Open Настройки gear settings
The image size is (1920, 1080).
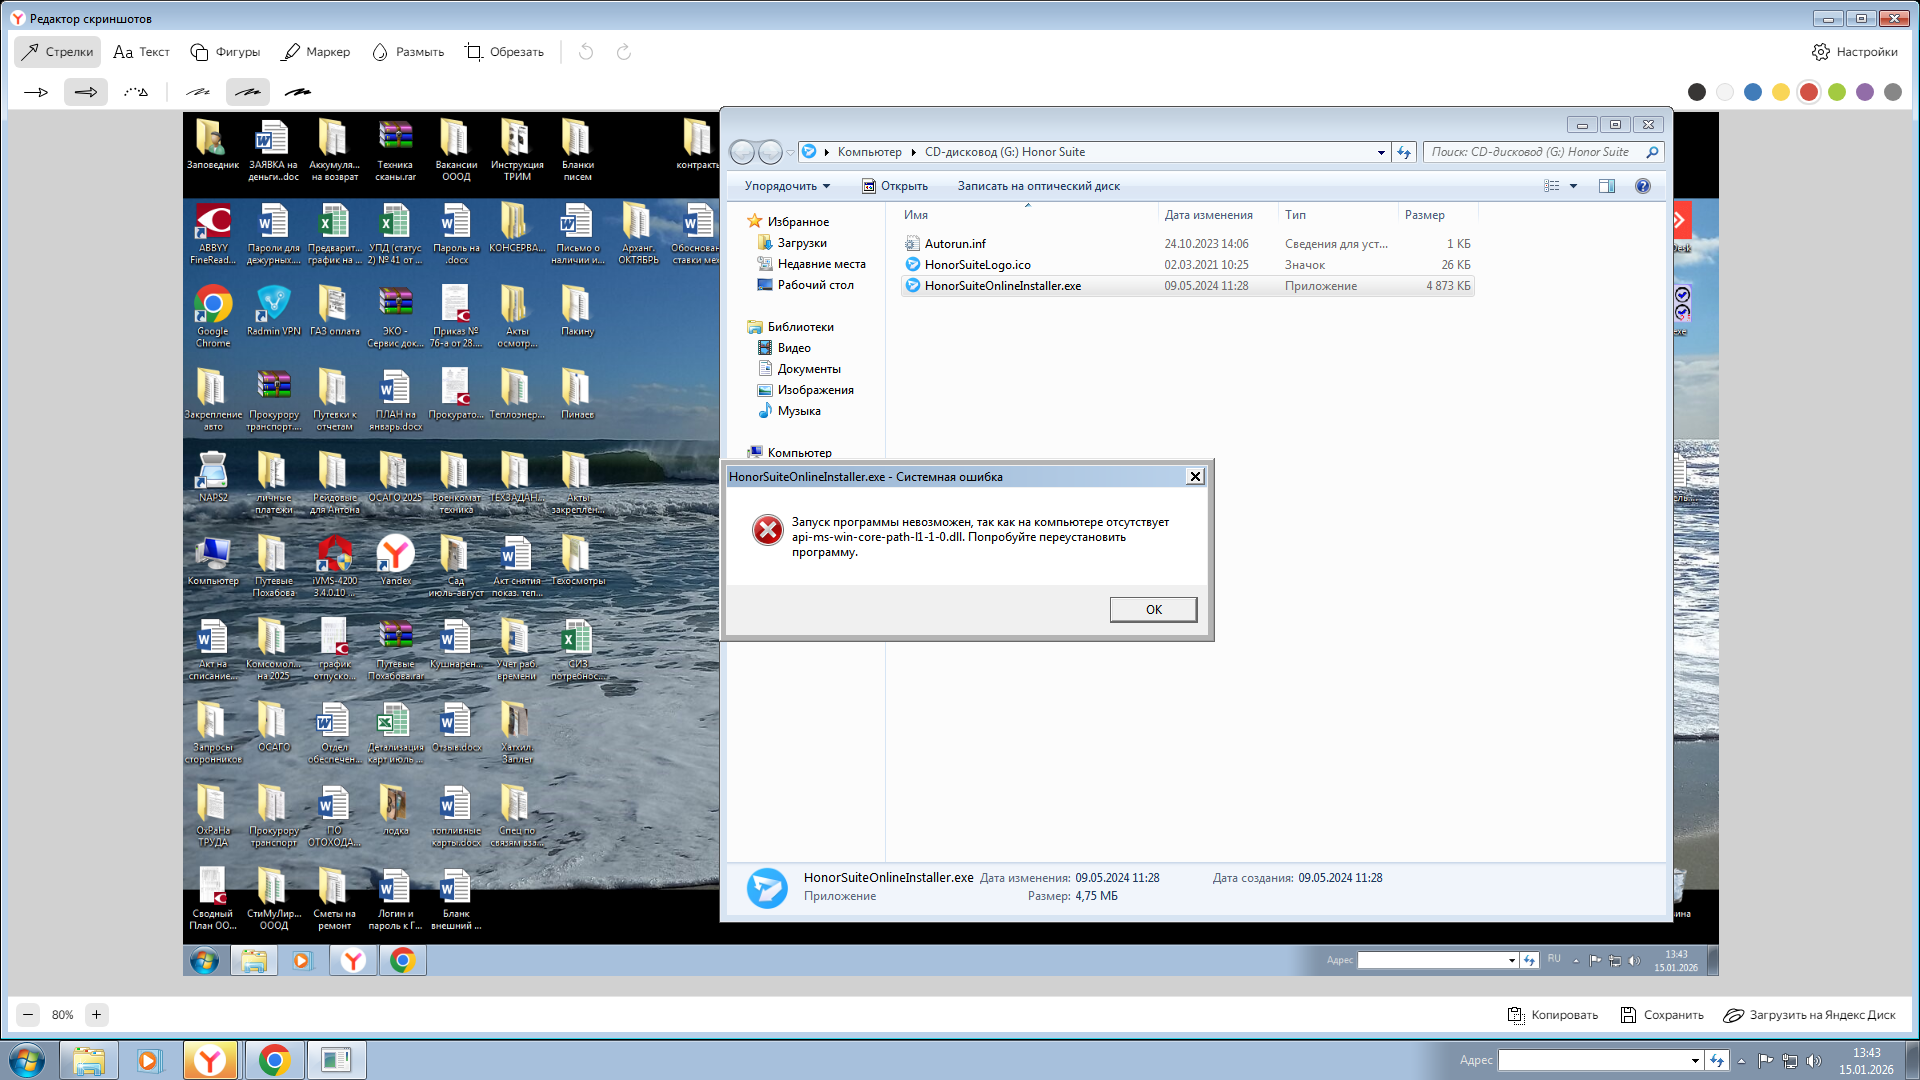(x=1854, y=52)
